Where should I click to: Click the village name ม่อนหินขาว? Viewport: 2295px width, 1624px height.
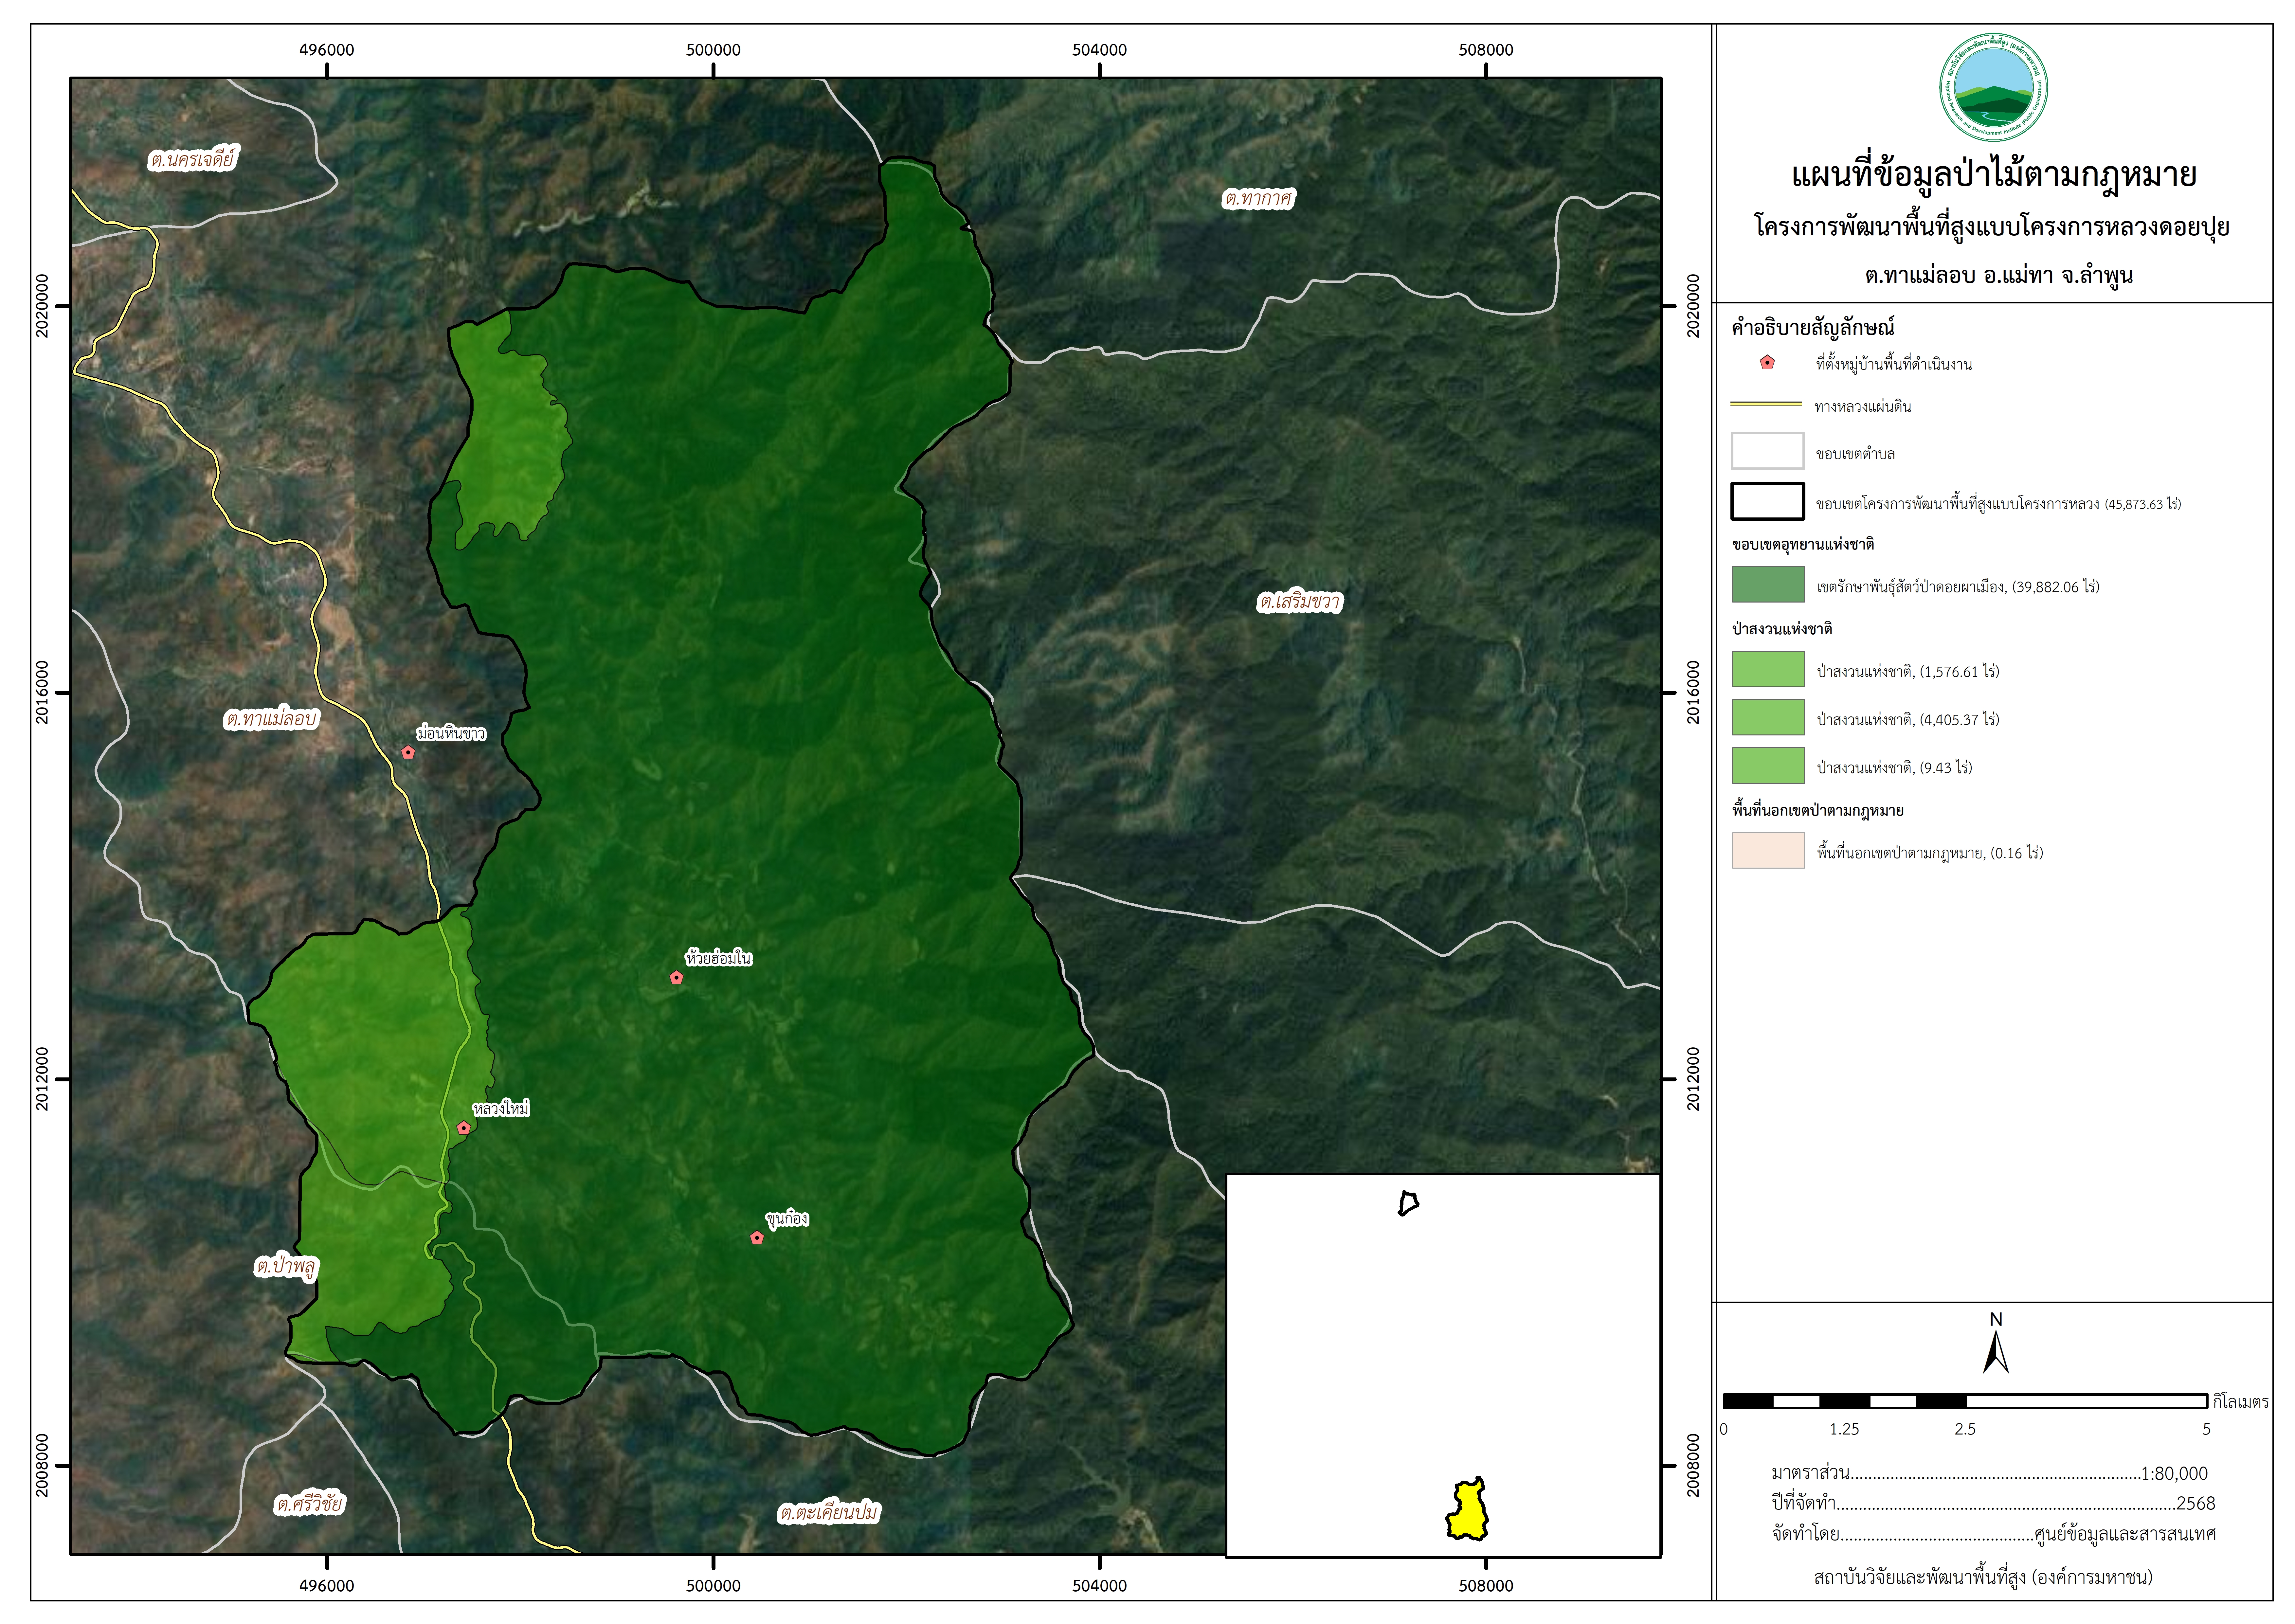[x=451, y=733]
